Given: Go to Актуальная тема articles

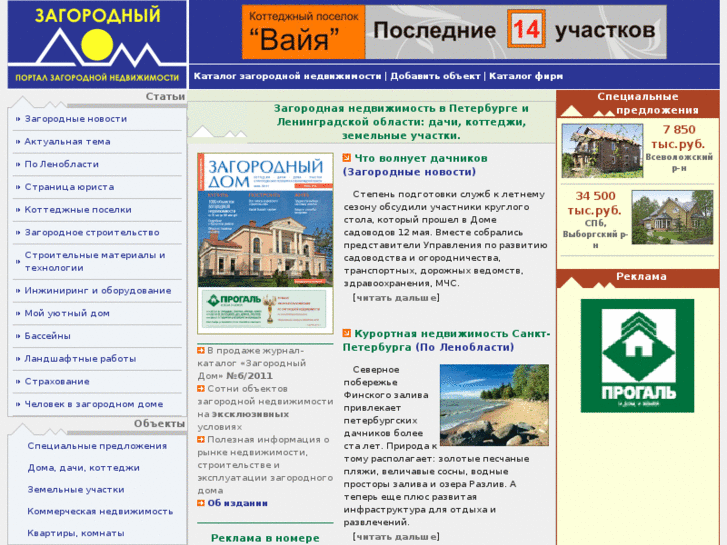Looking at the screenshot, I should (x=67, y=141).
